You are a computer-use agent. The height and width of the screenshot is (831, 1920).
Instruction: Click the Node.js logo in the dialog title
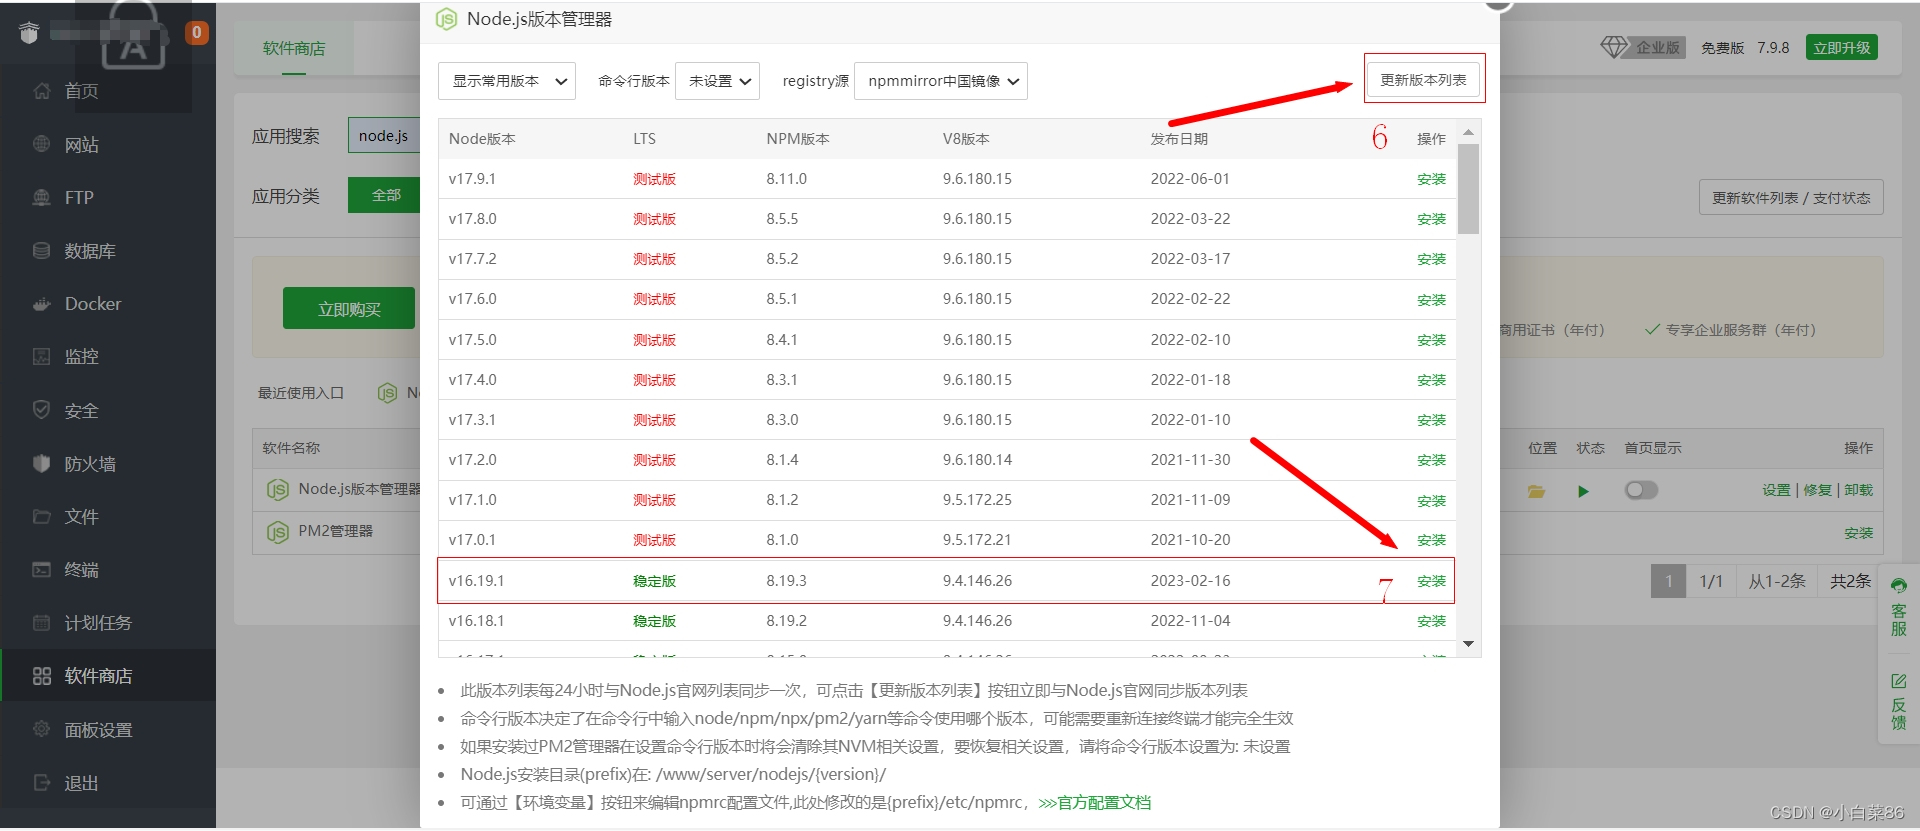pos(446,19)
